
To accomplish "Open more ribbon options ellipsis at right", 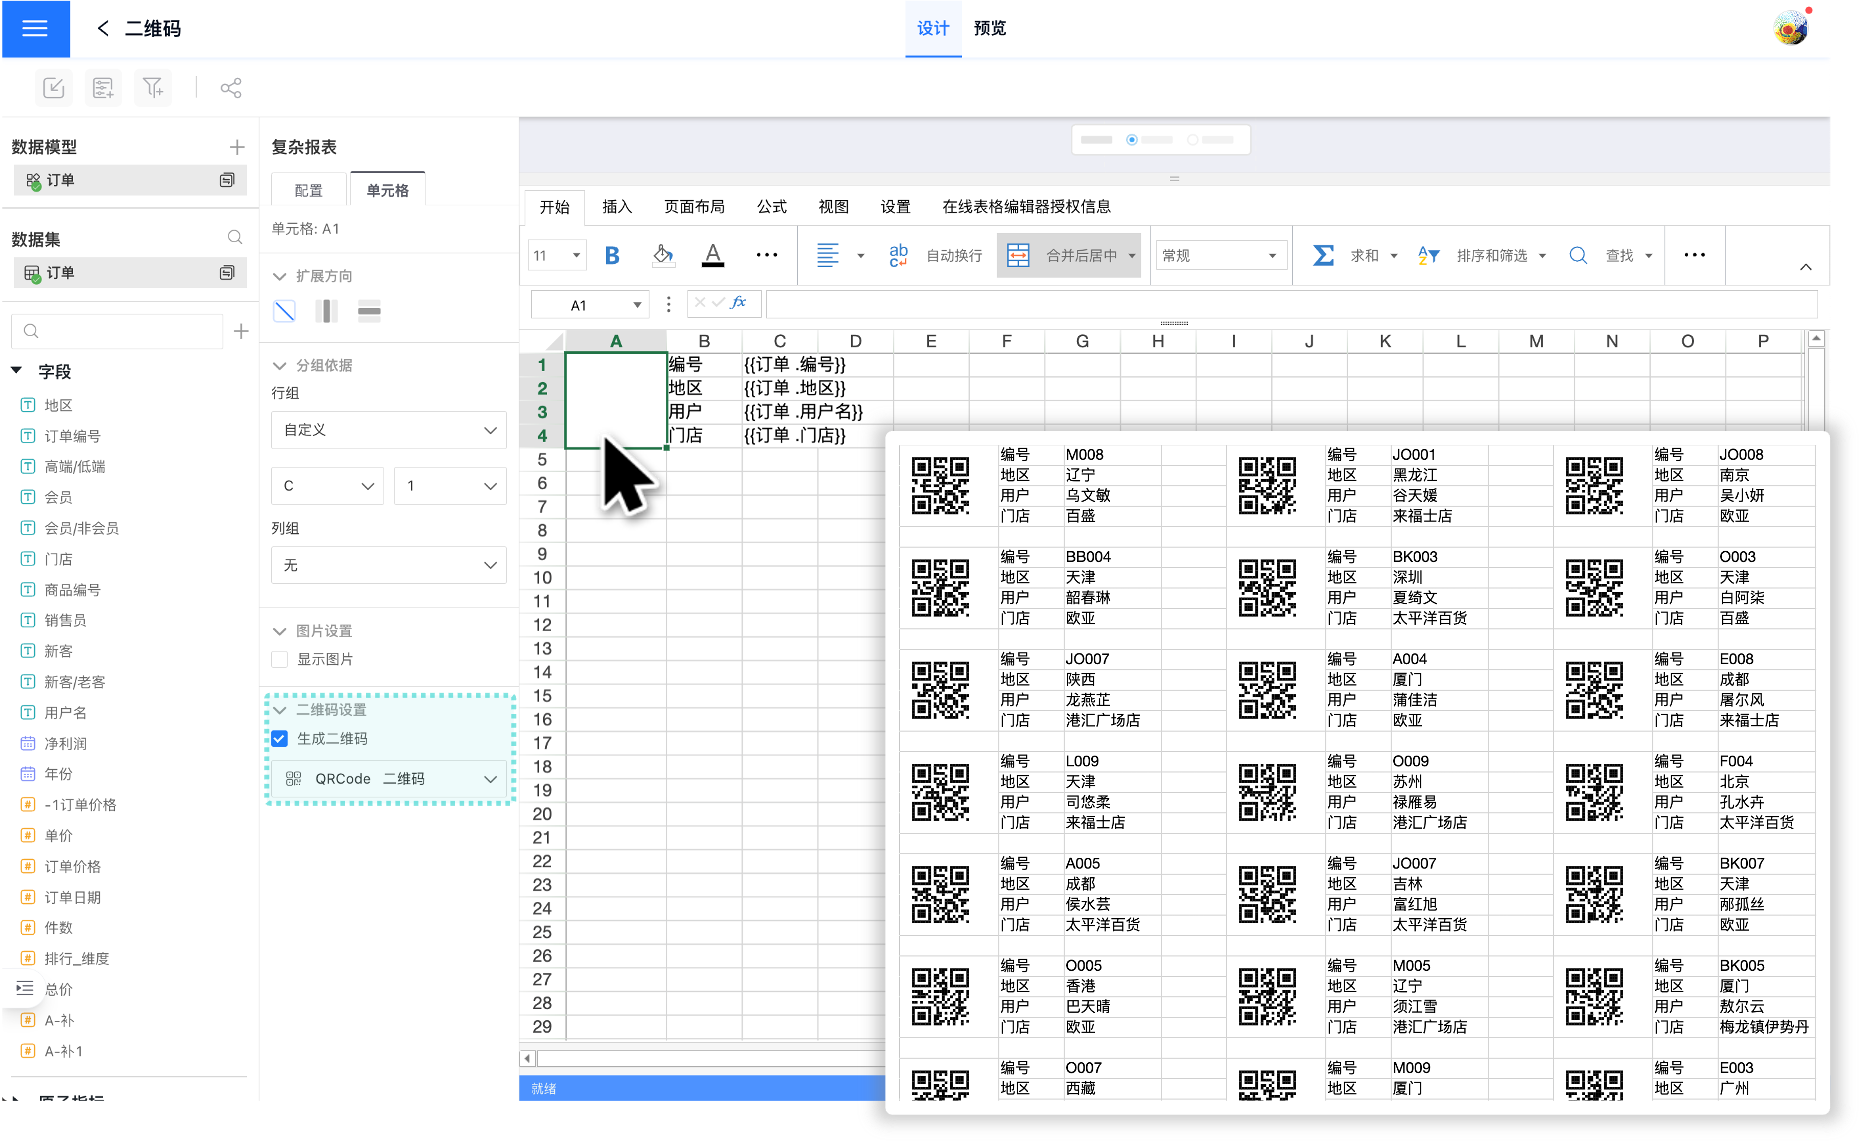I will point(1694,255).
